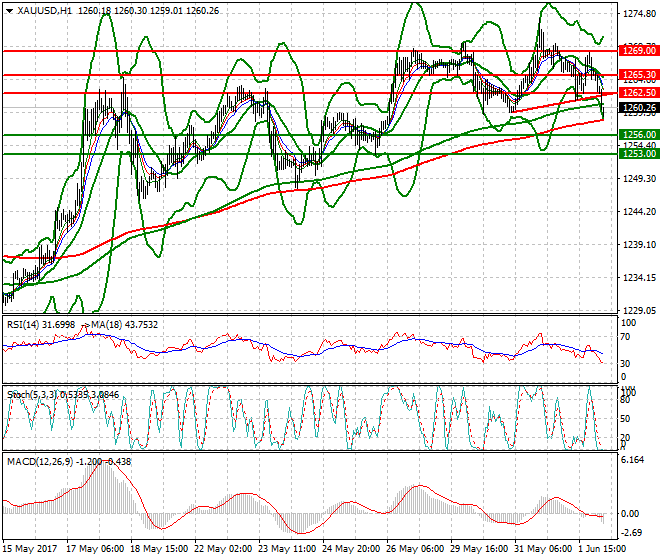This screenshot has height=560, width=660.
Task: Click the 1 Jun 15:00 time axis label
Action: [x=603, y=549]
